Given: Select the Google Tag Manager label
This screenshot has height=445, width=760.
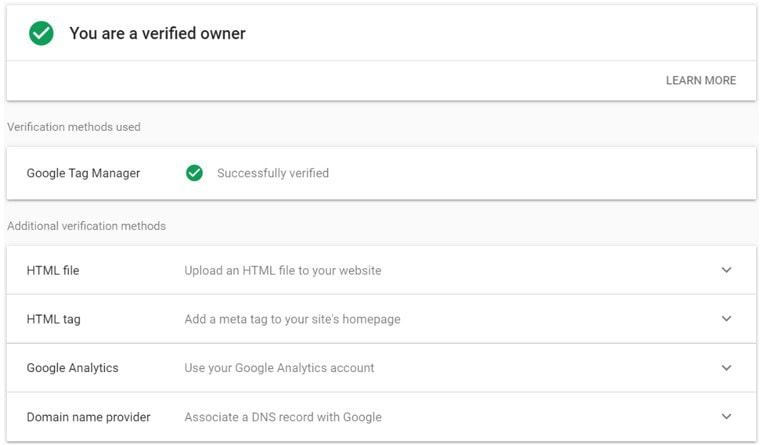Looking at the screenshot, I should [x=83, y=173].
